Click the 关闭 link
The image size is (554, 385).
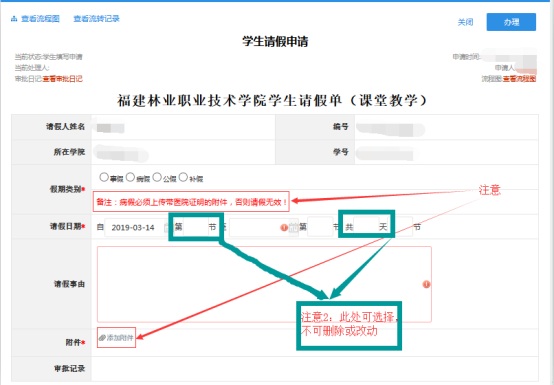[465, 22]
